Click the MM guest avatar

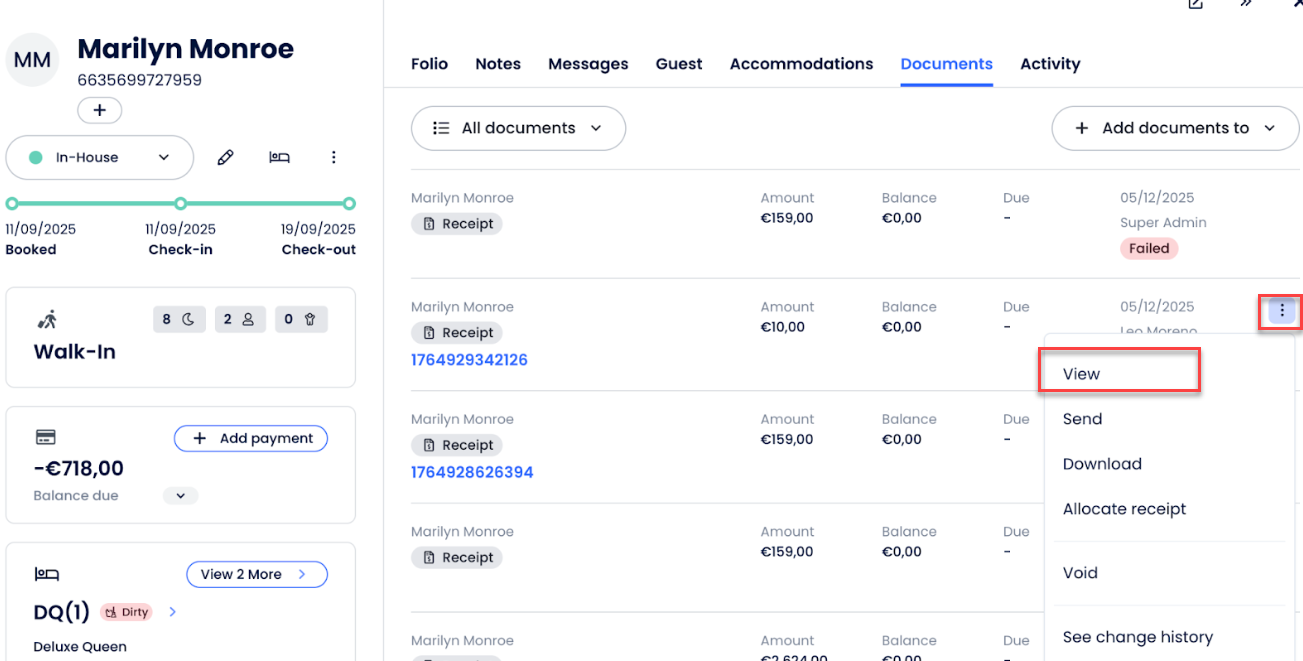(x=34, y=61)
